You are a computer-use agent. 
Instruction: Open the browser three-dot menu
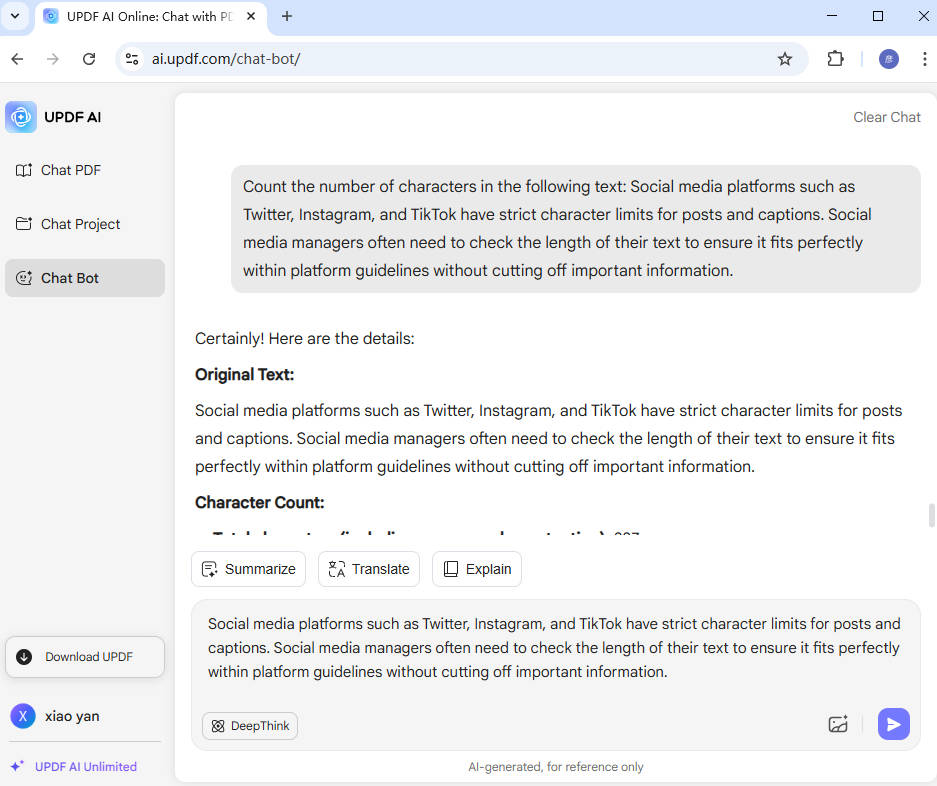click(x=924, y=59)
